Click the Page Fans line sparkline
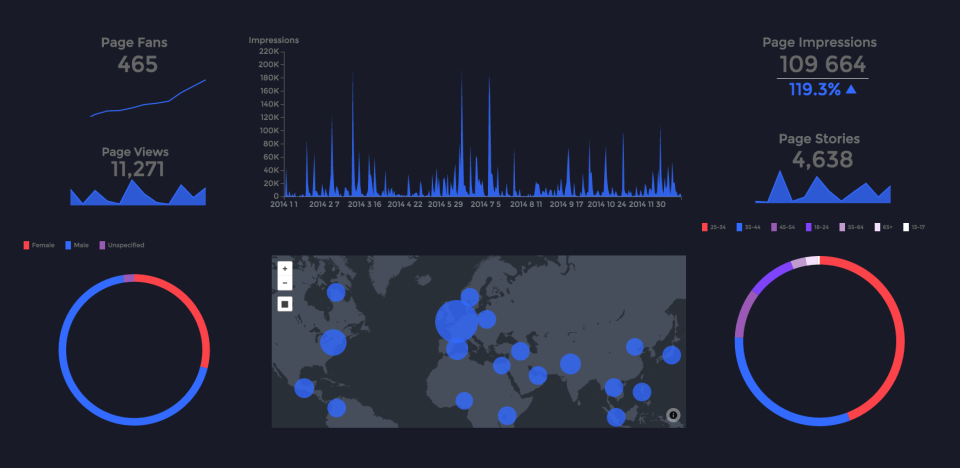960x468 pixels. coord(148,98)
